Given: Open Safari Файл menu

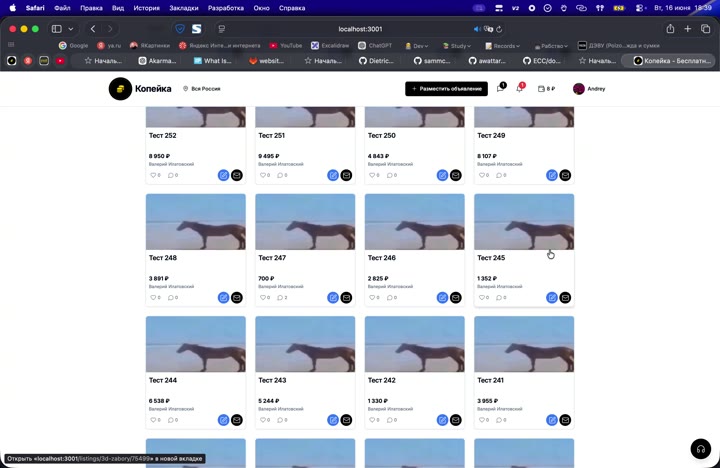Looking at the screenshot, I should coord(62,8).
